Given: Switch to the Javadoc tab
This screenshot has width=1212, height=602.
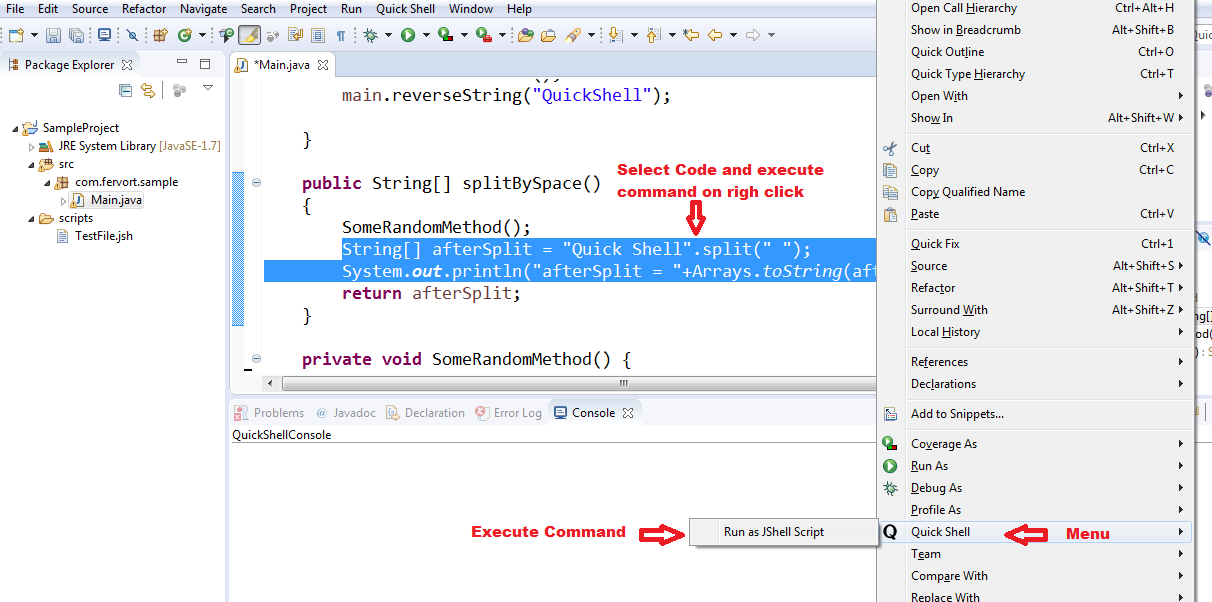Looking at the screenshot, I should click(x=346, y=413).
